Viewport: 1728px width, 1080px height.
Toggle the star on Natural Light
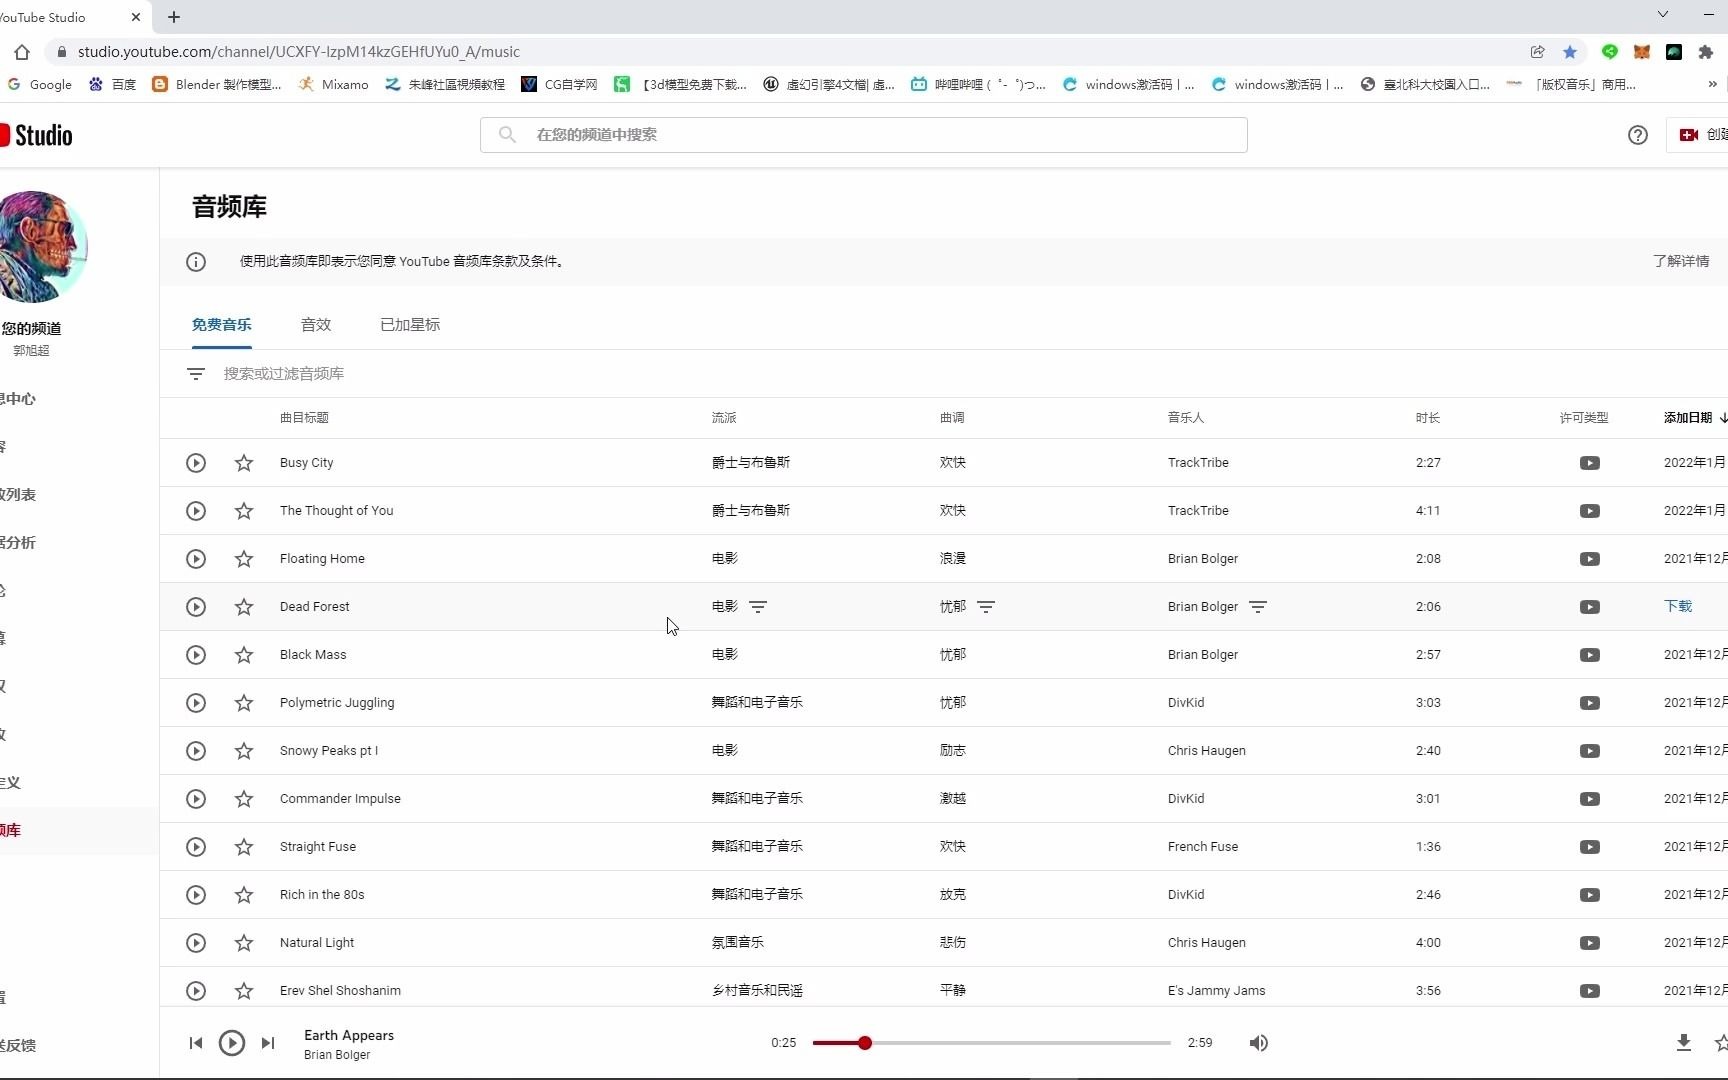coord(243,942)
